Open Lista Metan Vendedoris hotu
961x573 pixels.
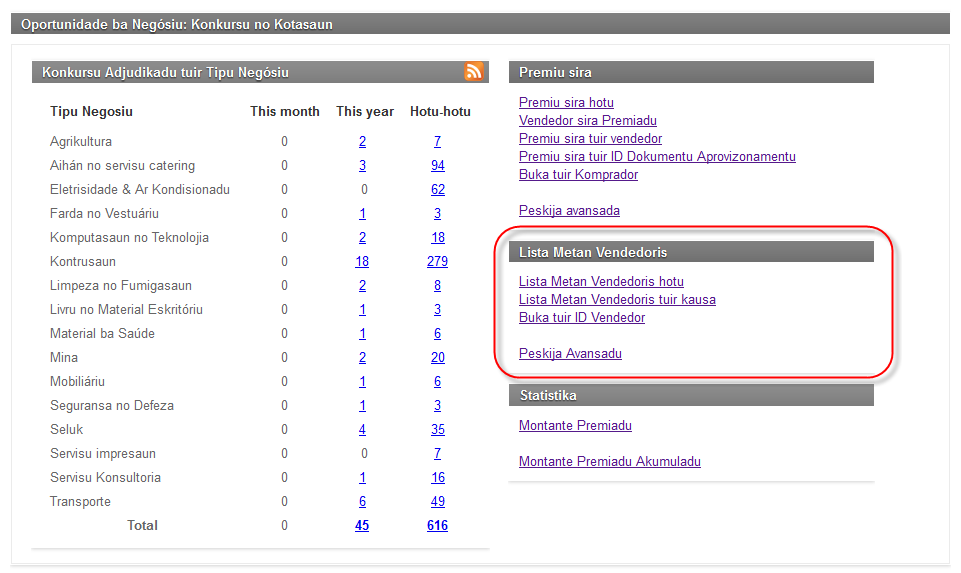601,282
